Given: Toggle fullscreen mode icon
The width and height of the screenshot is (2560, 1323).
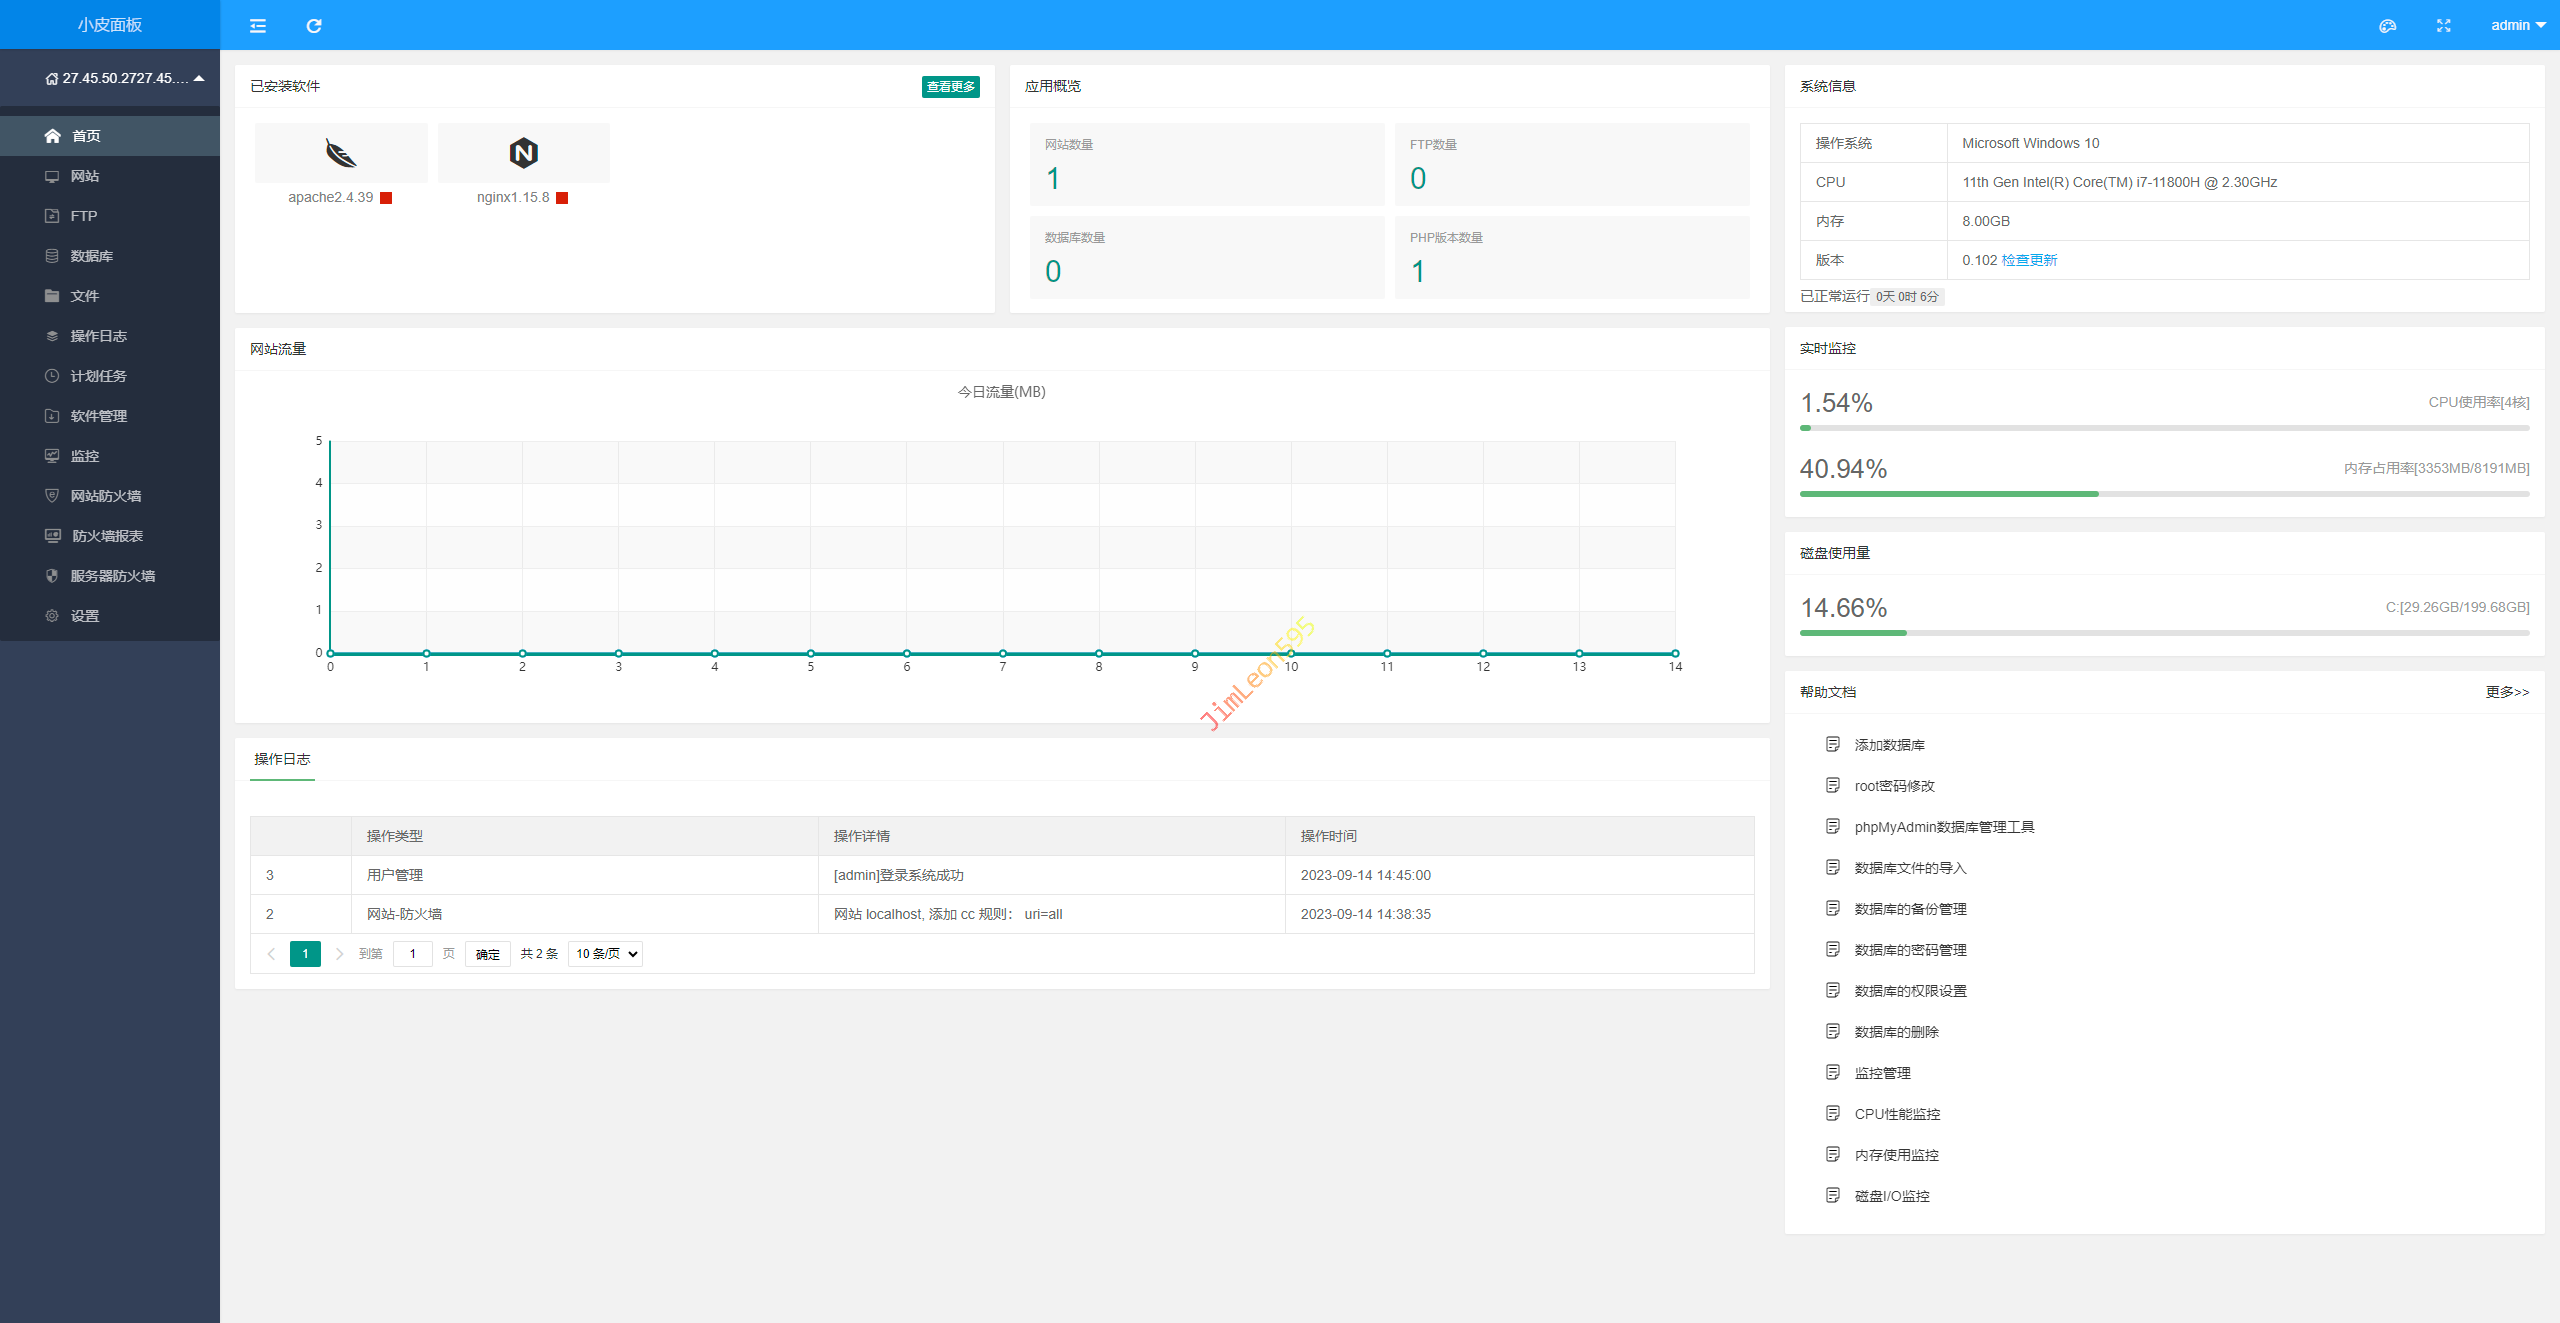Looking at the screenshot, I should coord(2444,26).
